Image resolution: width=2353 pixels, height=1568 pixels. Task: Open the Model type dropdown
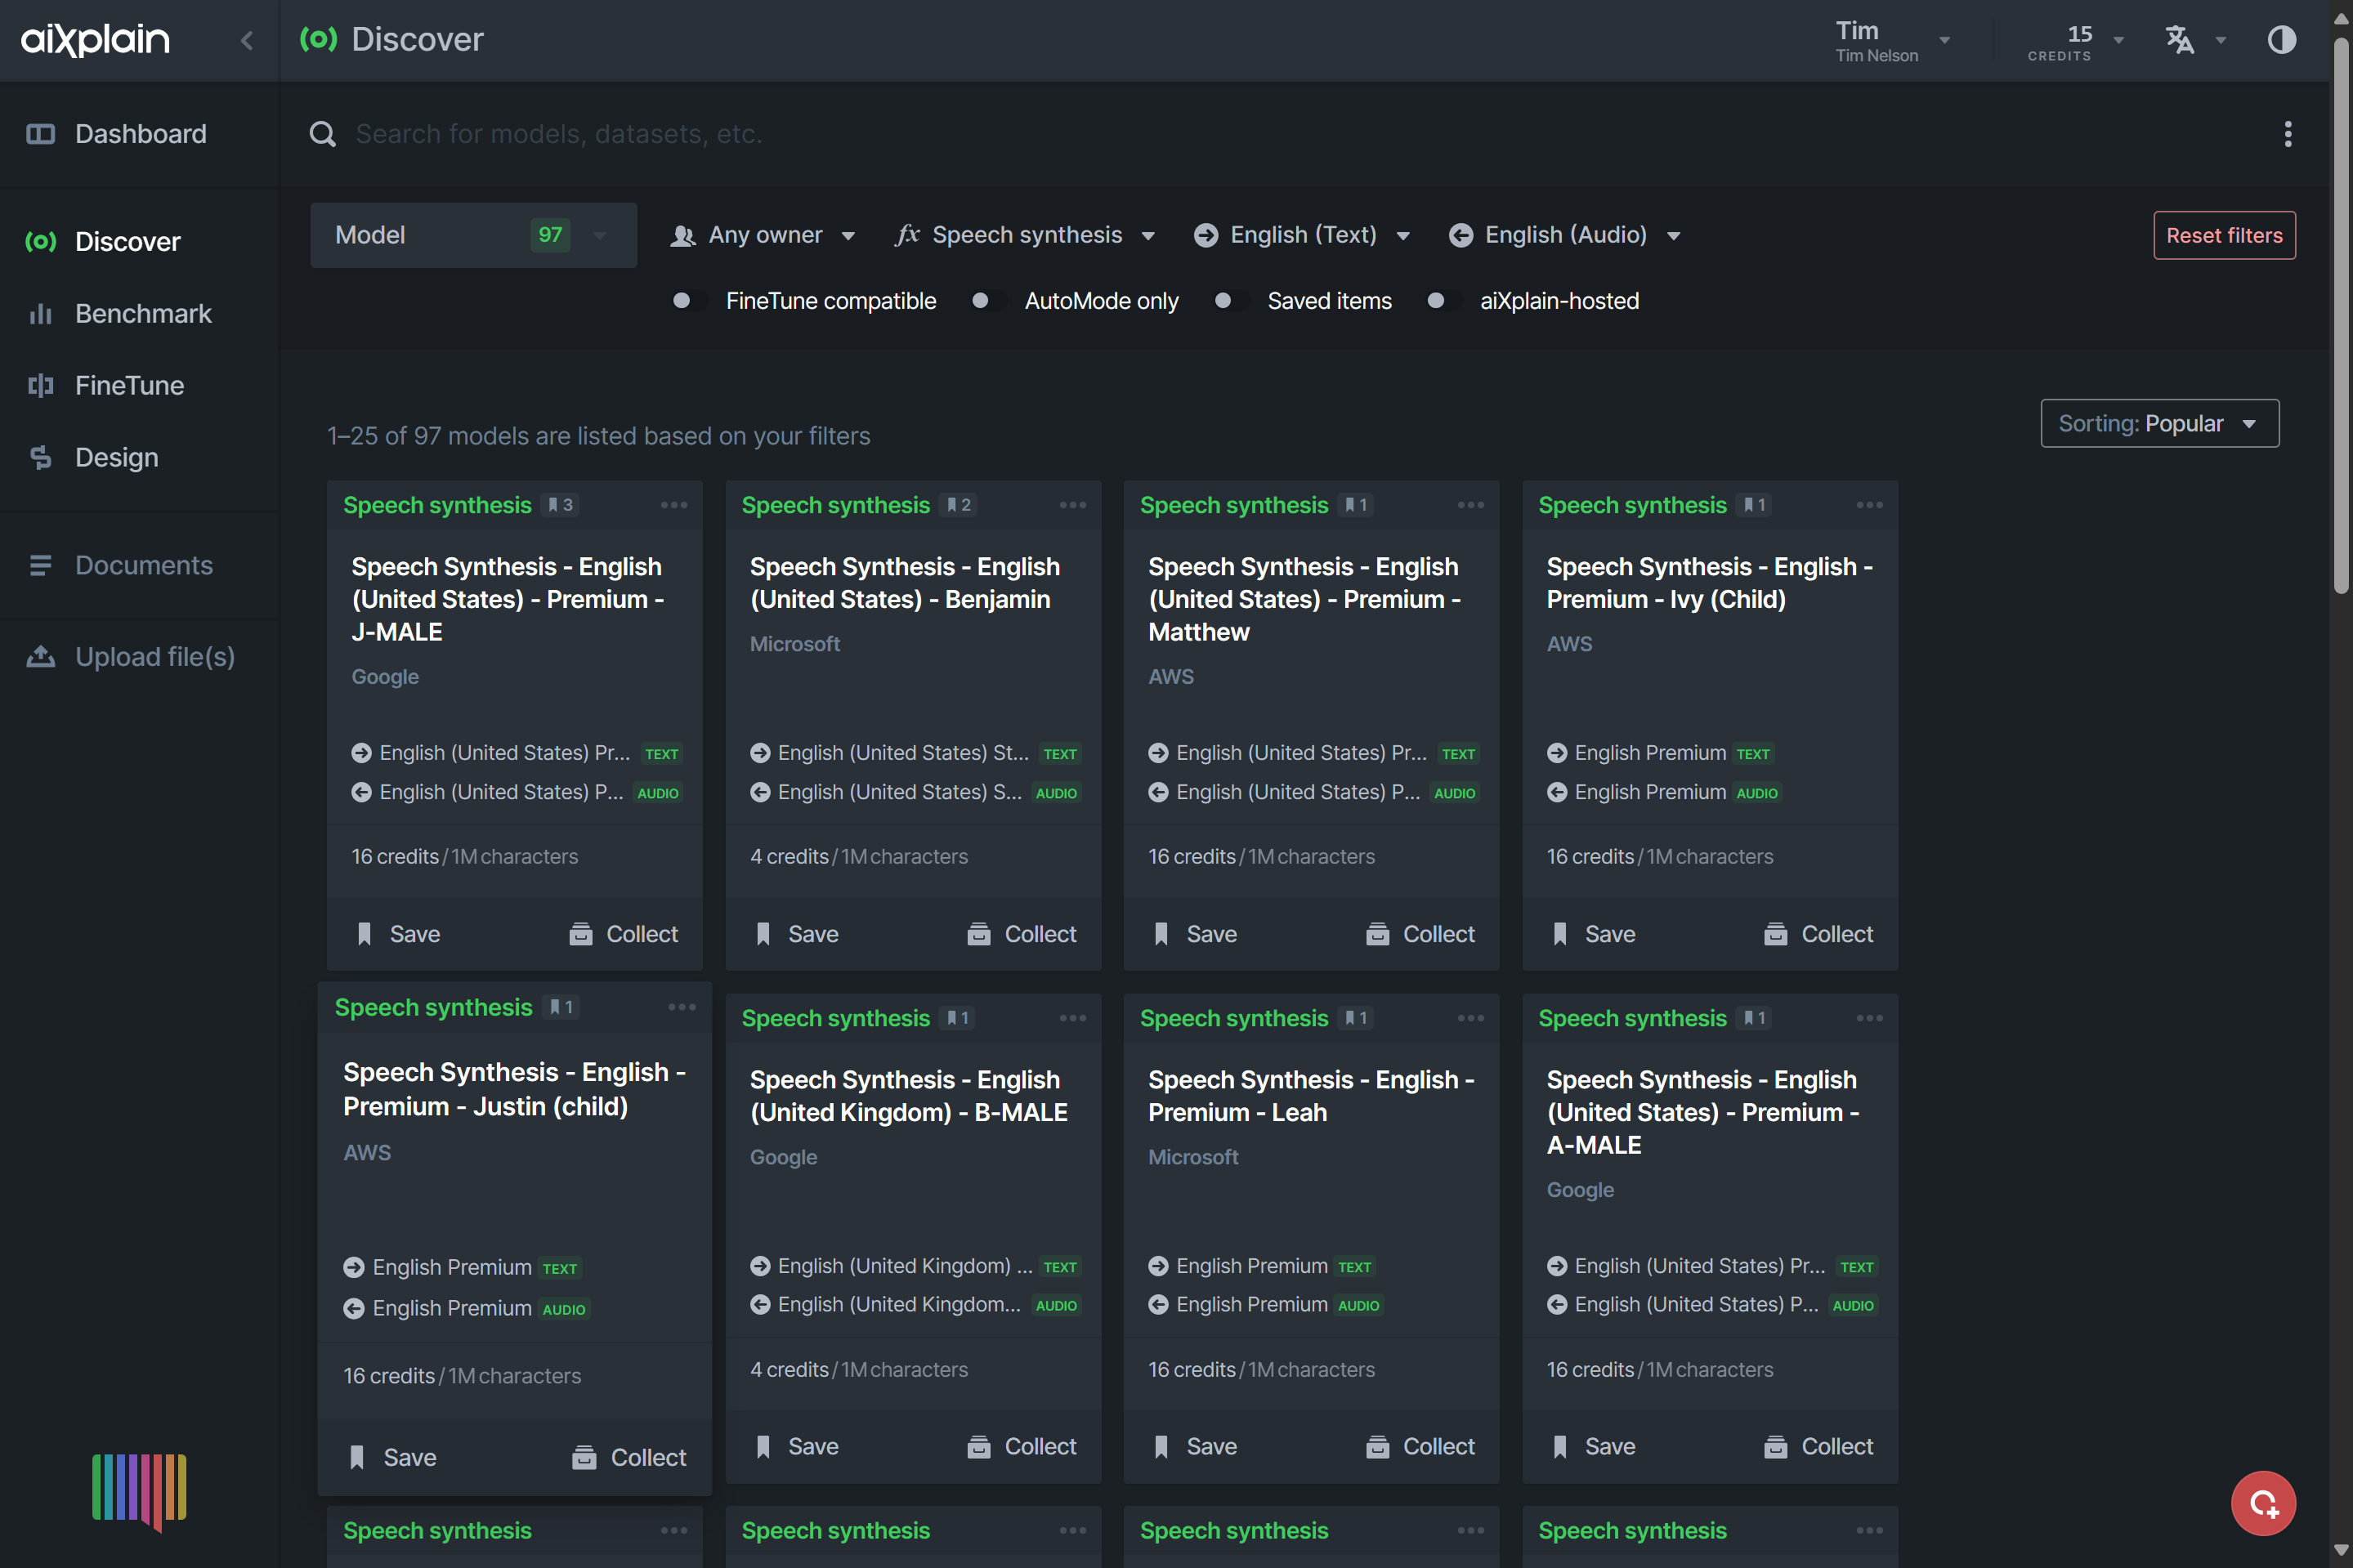tap(473, 235)
